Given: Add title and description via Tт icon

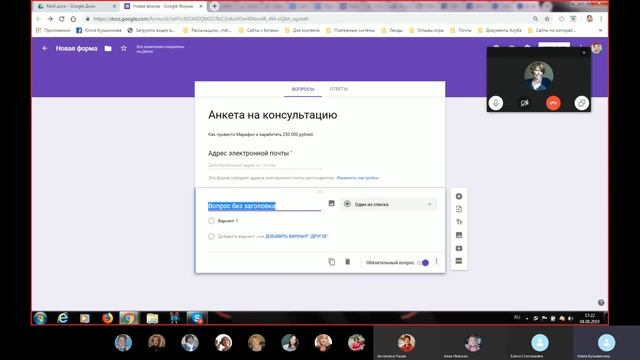Looking at the screenshot, I should click(459, 222).
